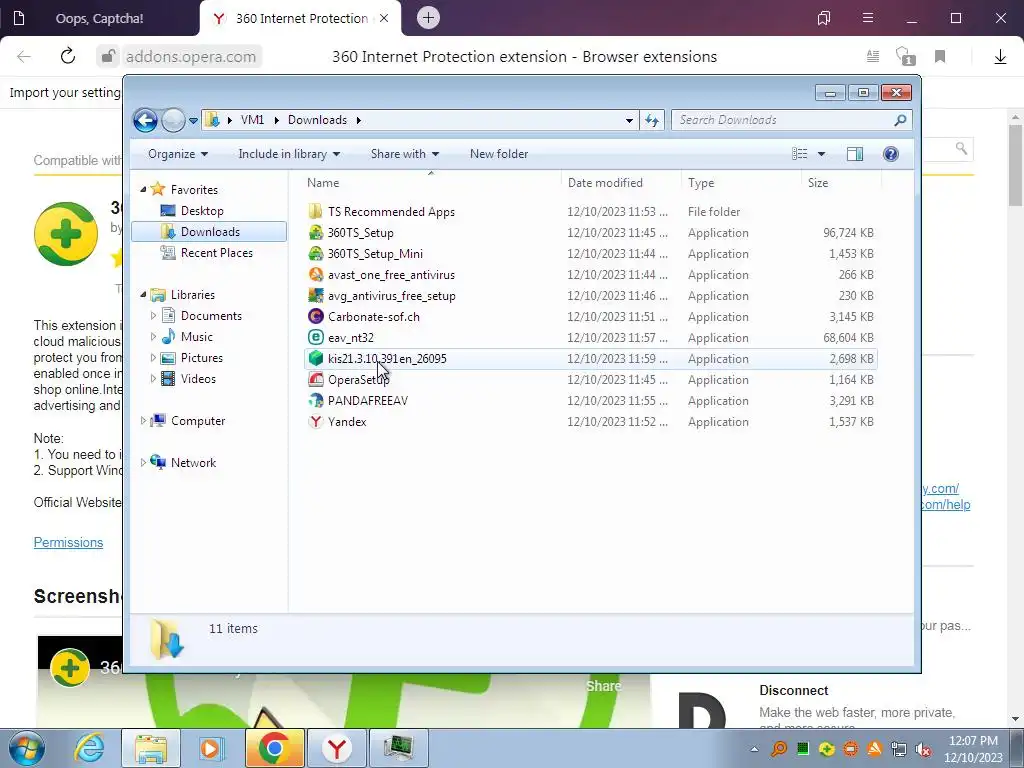Screen dimensions: 1024x768
Task: Expand the Pictures library node
Action: 153,357
